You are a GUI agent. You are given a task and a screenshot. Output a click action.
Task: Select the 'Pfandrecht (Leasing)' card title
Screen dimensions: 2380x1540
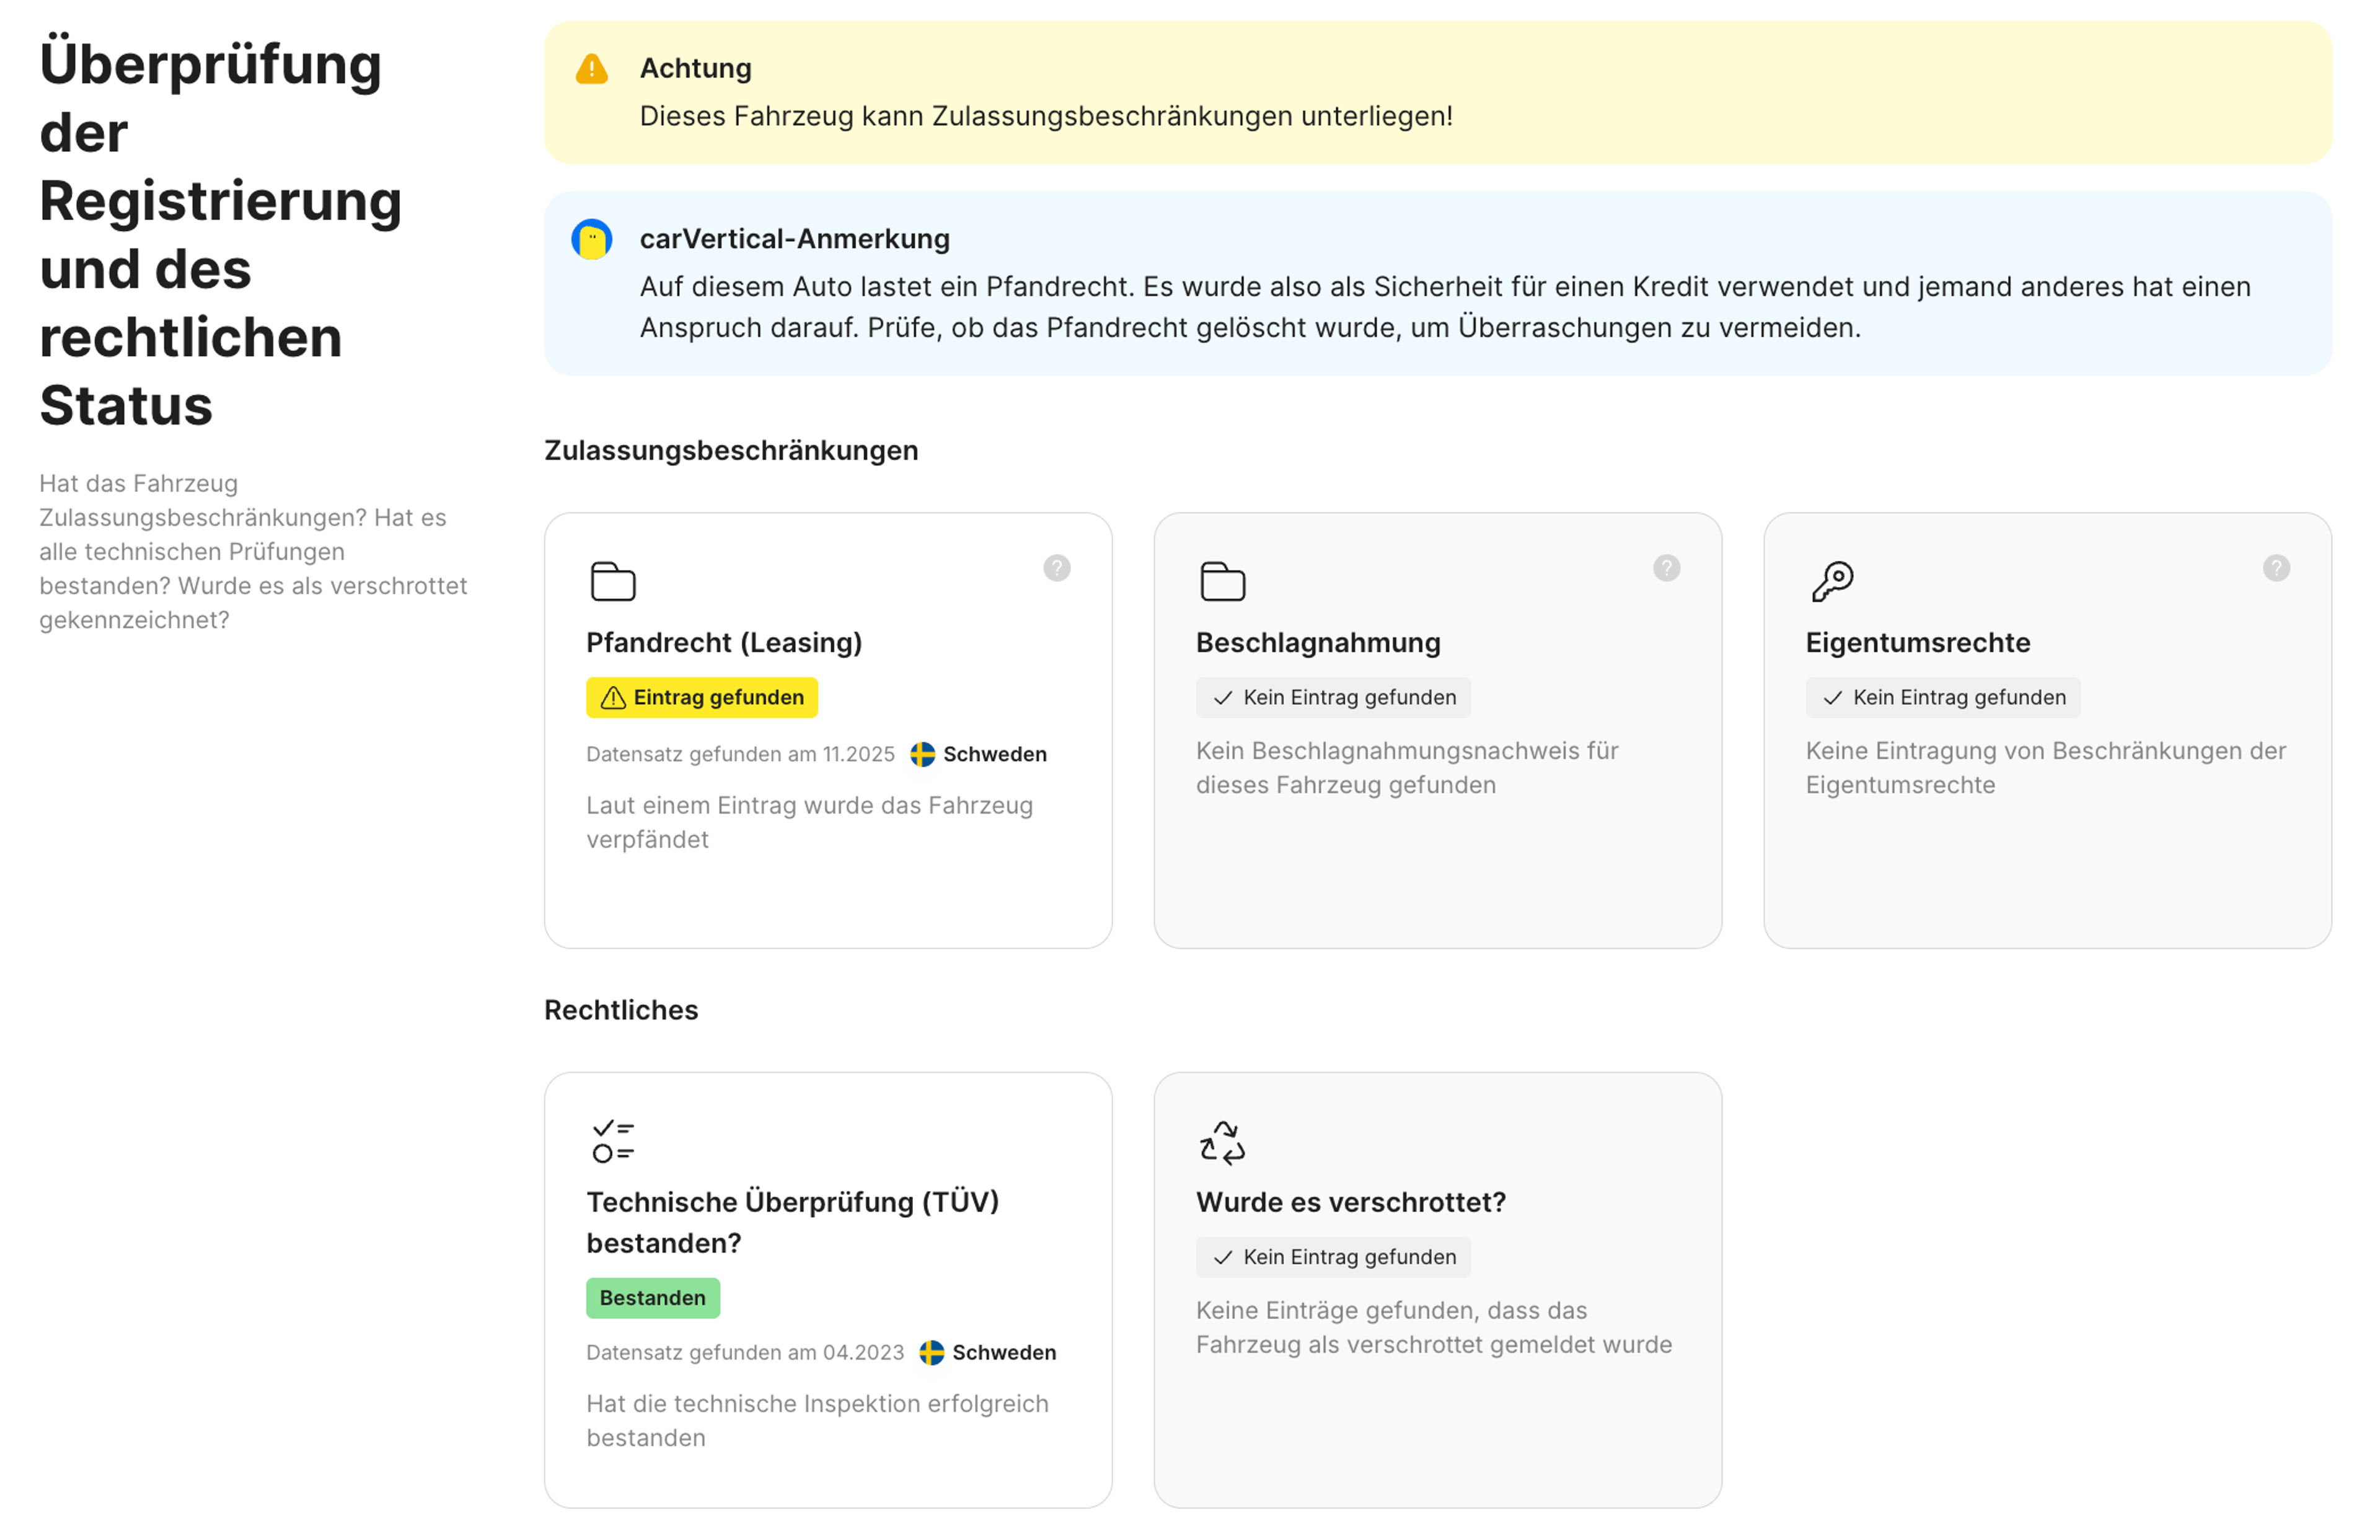(724, 643)
